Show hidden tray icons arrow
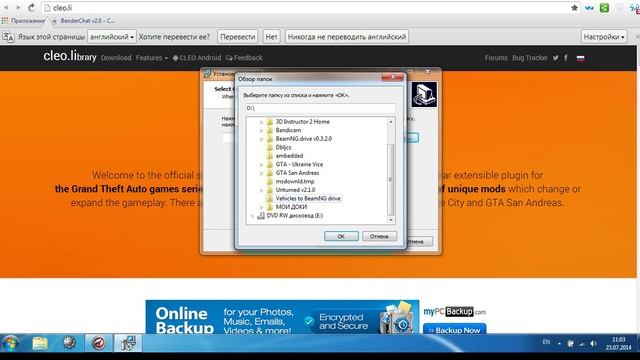The image size is (640, 360). (559, 344)
